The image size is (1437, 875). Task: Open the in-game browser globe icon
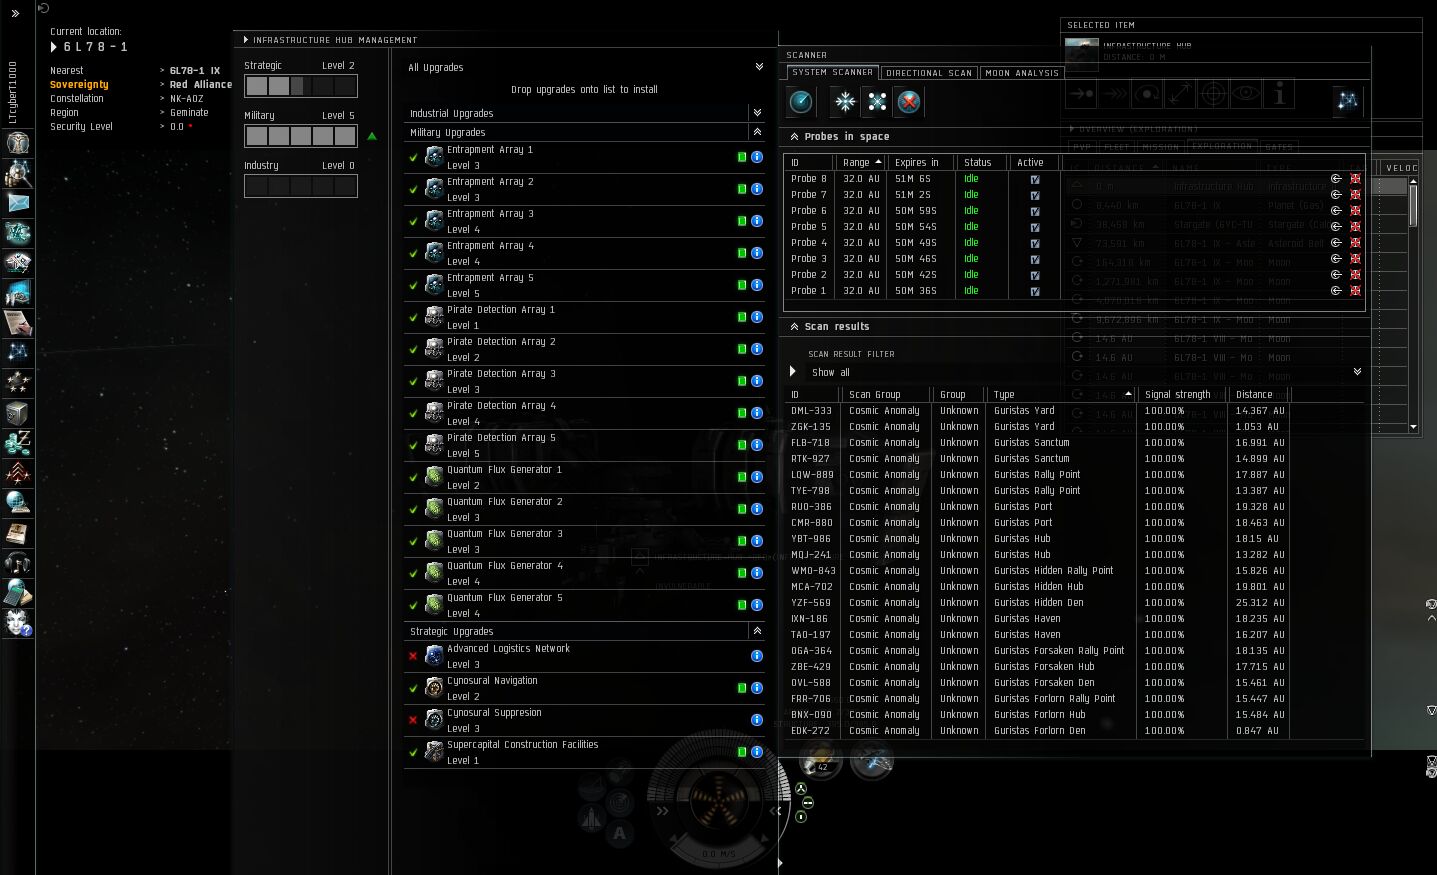pyautogui.click(x=18, y=503)
